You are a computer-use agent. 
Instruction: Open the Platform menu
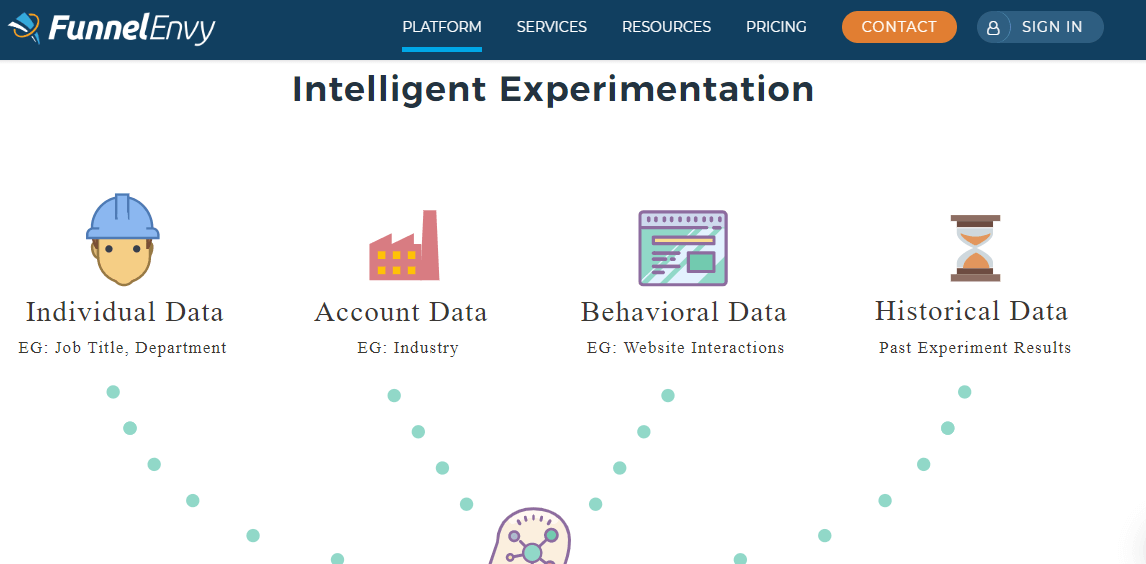(x=441, y=27)
